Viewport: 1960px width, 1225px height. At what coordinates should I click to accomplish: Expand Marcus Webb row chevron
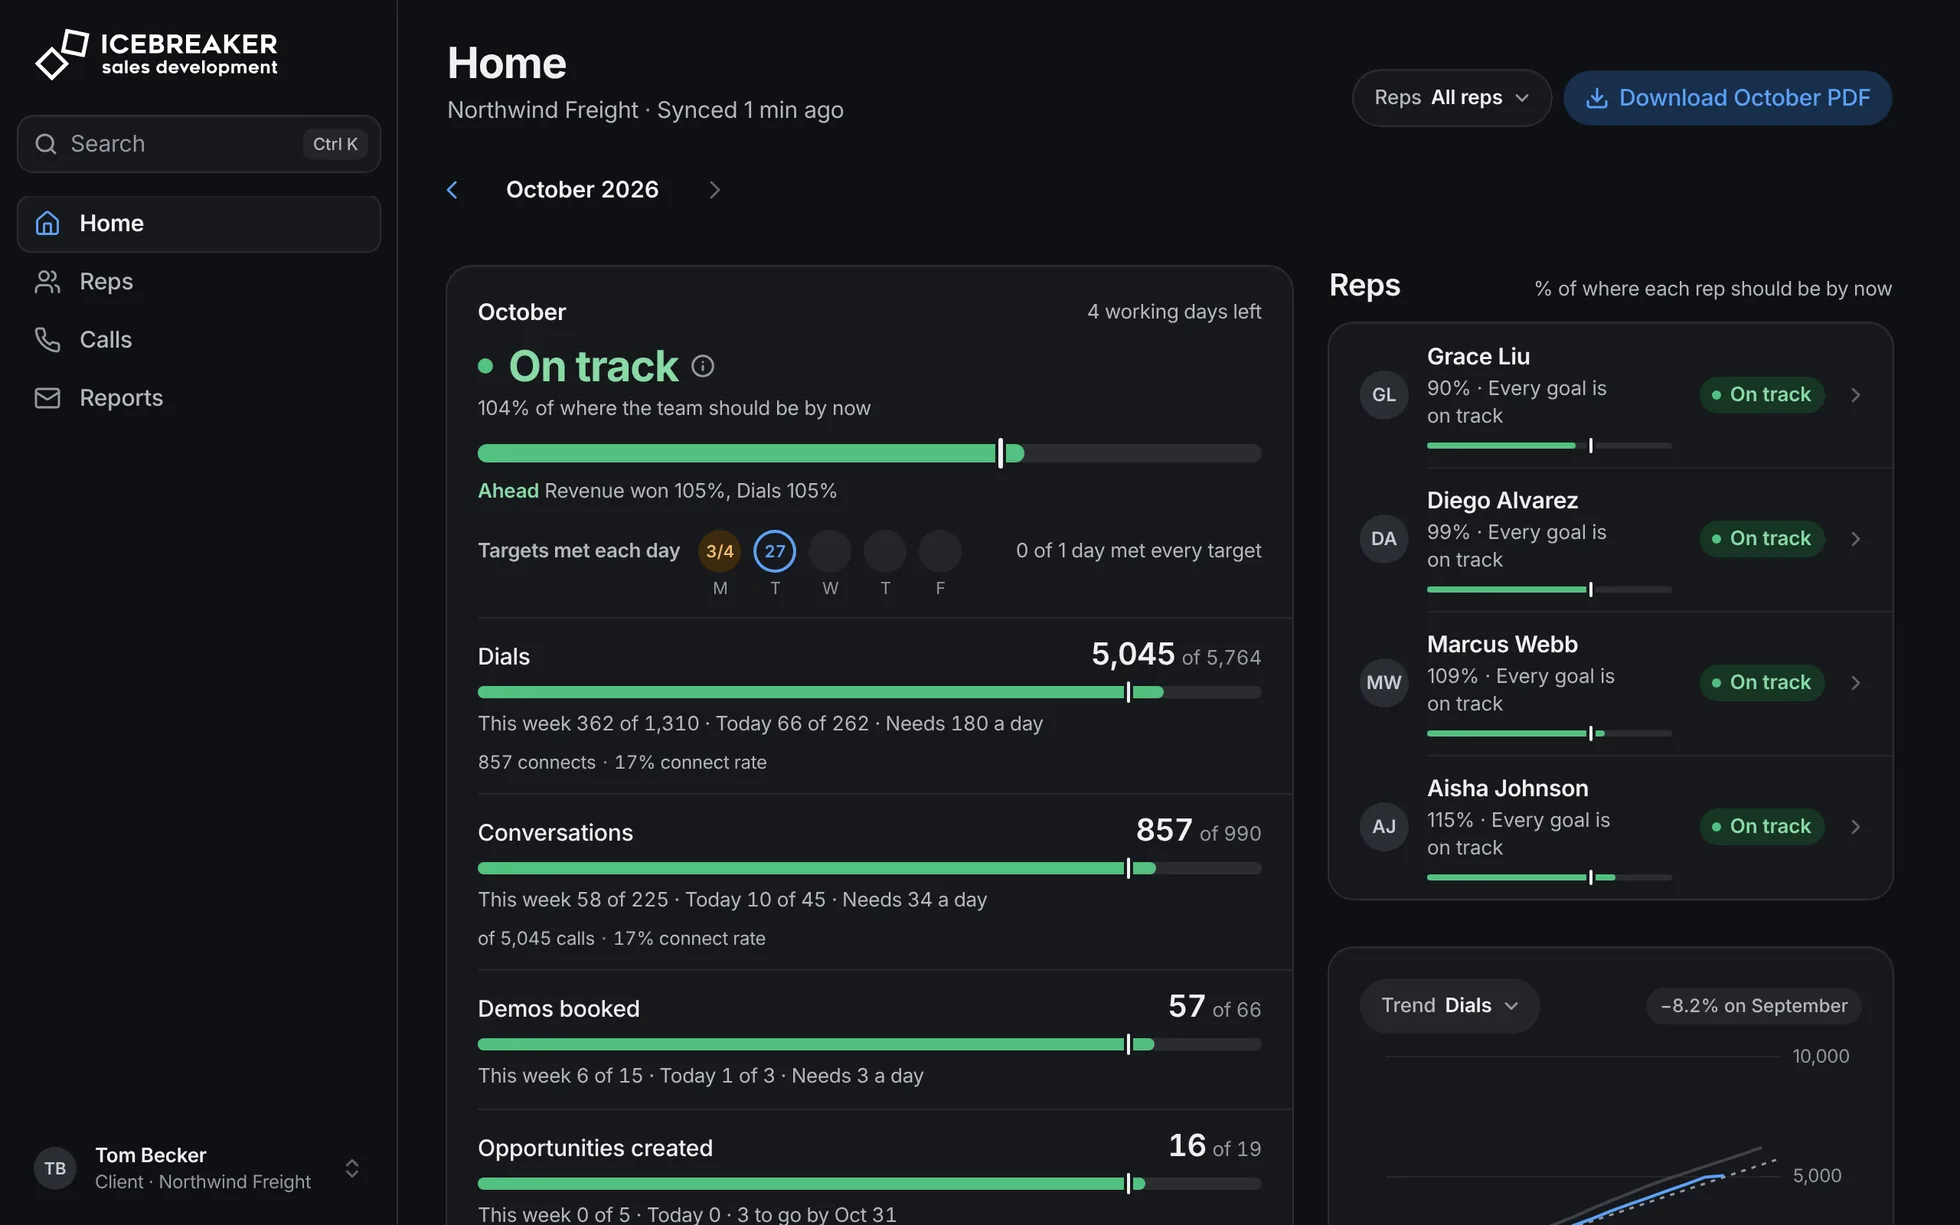pos(1856,683)
